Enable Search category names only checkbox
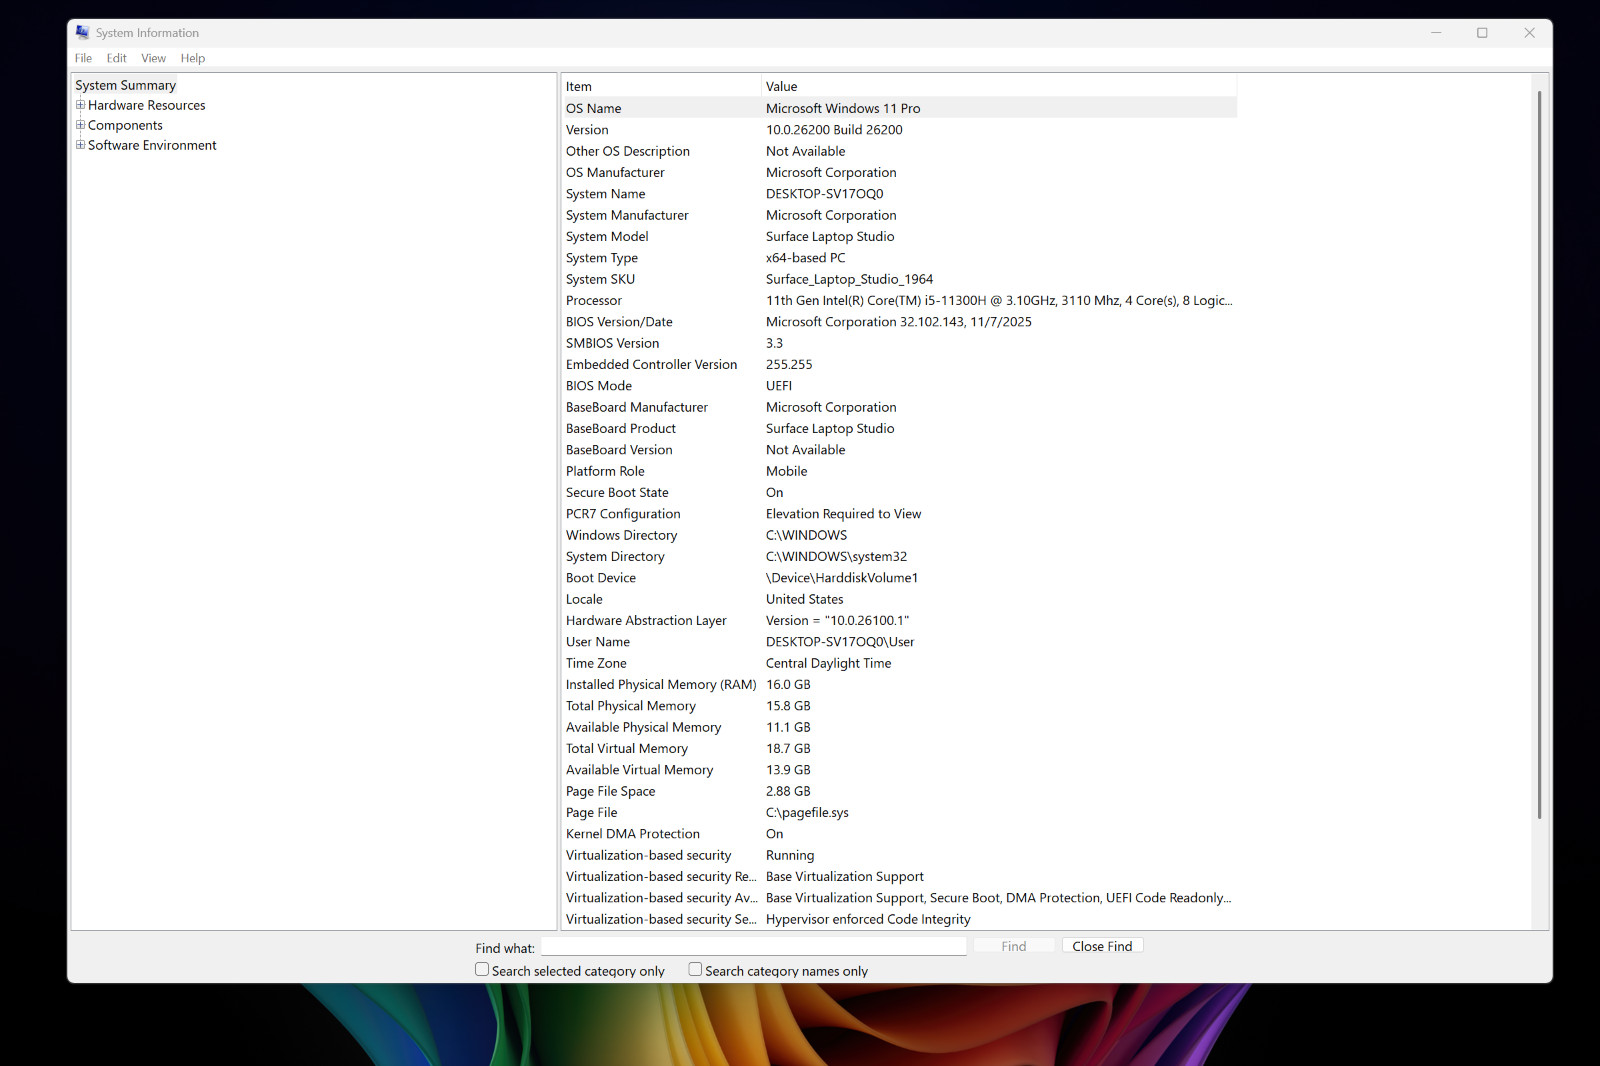 tap(695, 970)
